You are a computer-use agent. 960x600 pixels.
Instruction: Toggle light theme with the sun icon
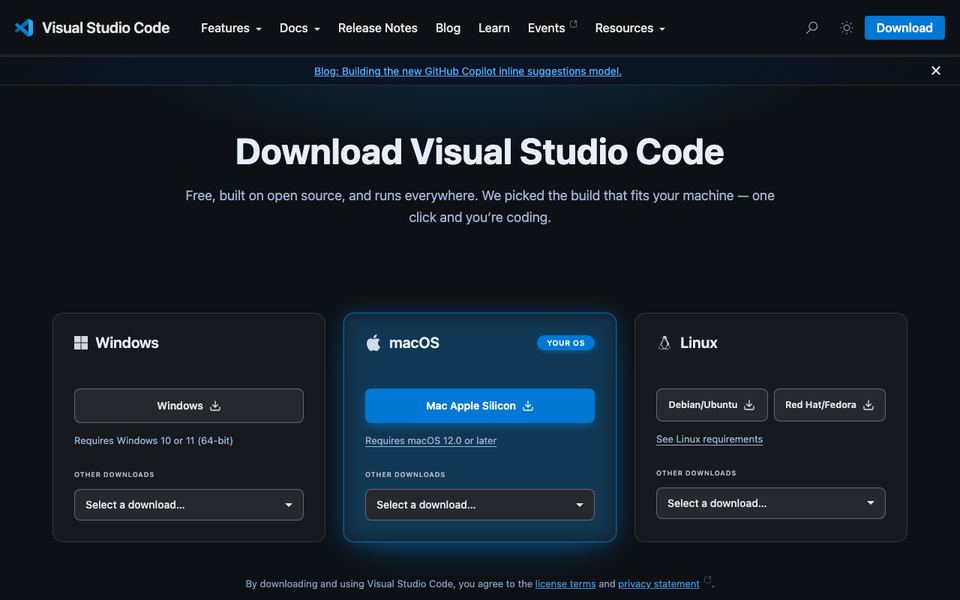click(847, 28)
